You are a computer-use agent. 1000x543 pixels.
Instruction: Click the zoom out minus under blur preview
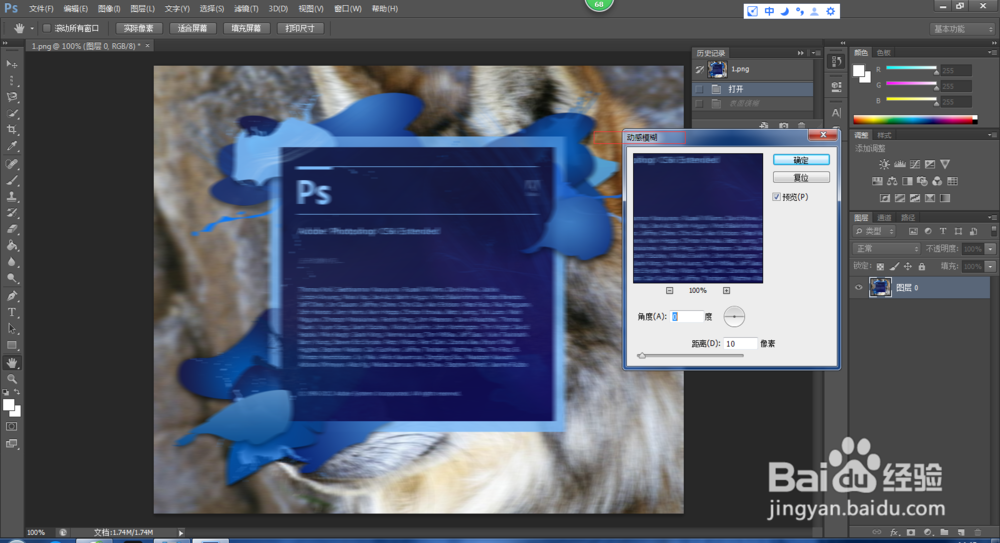tap(670, 290)
